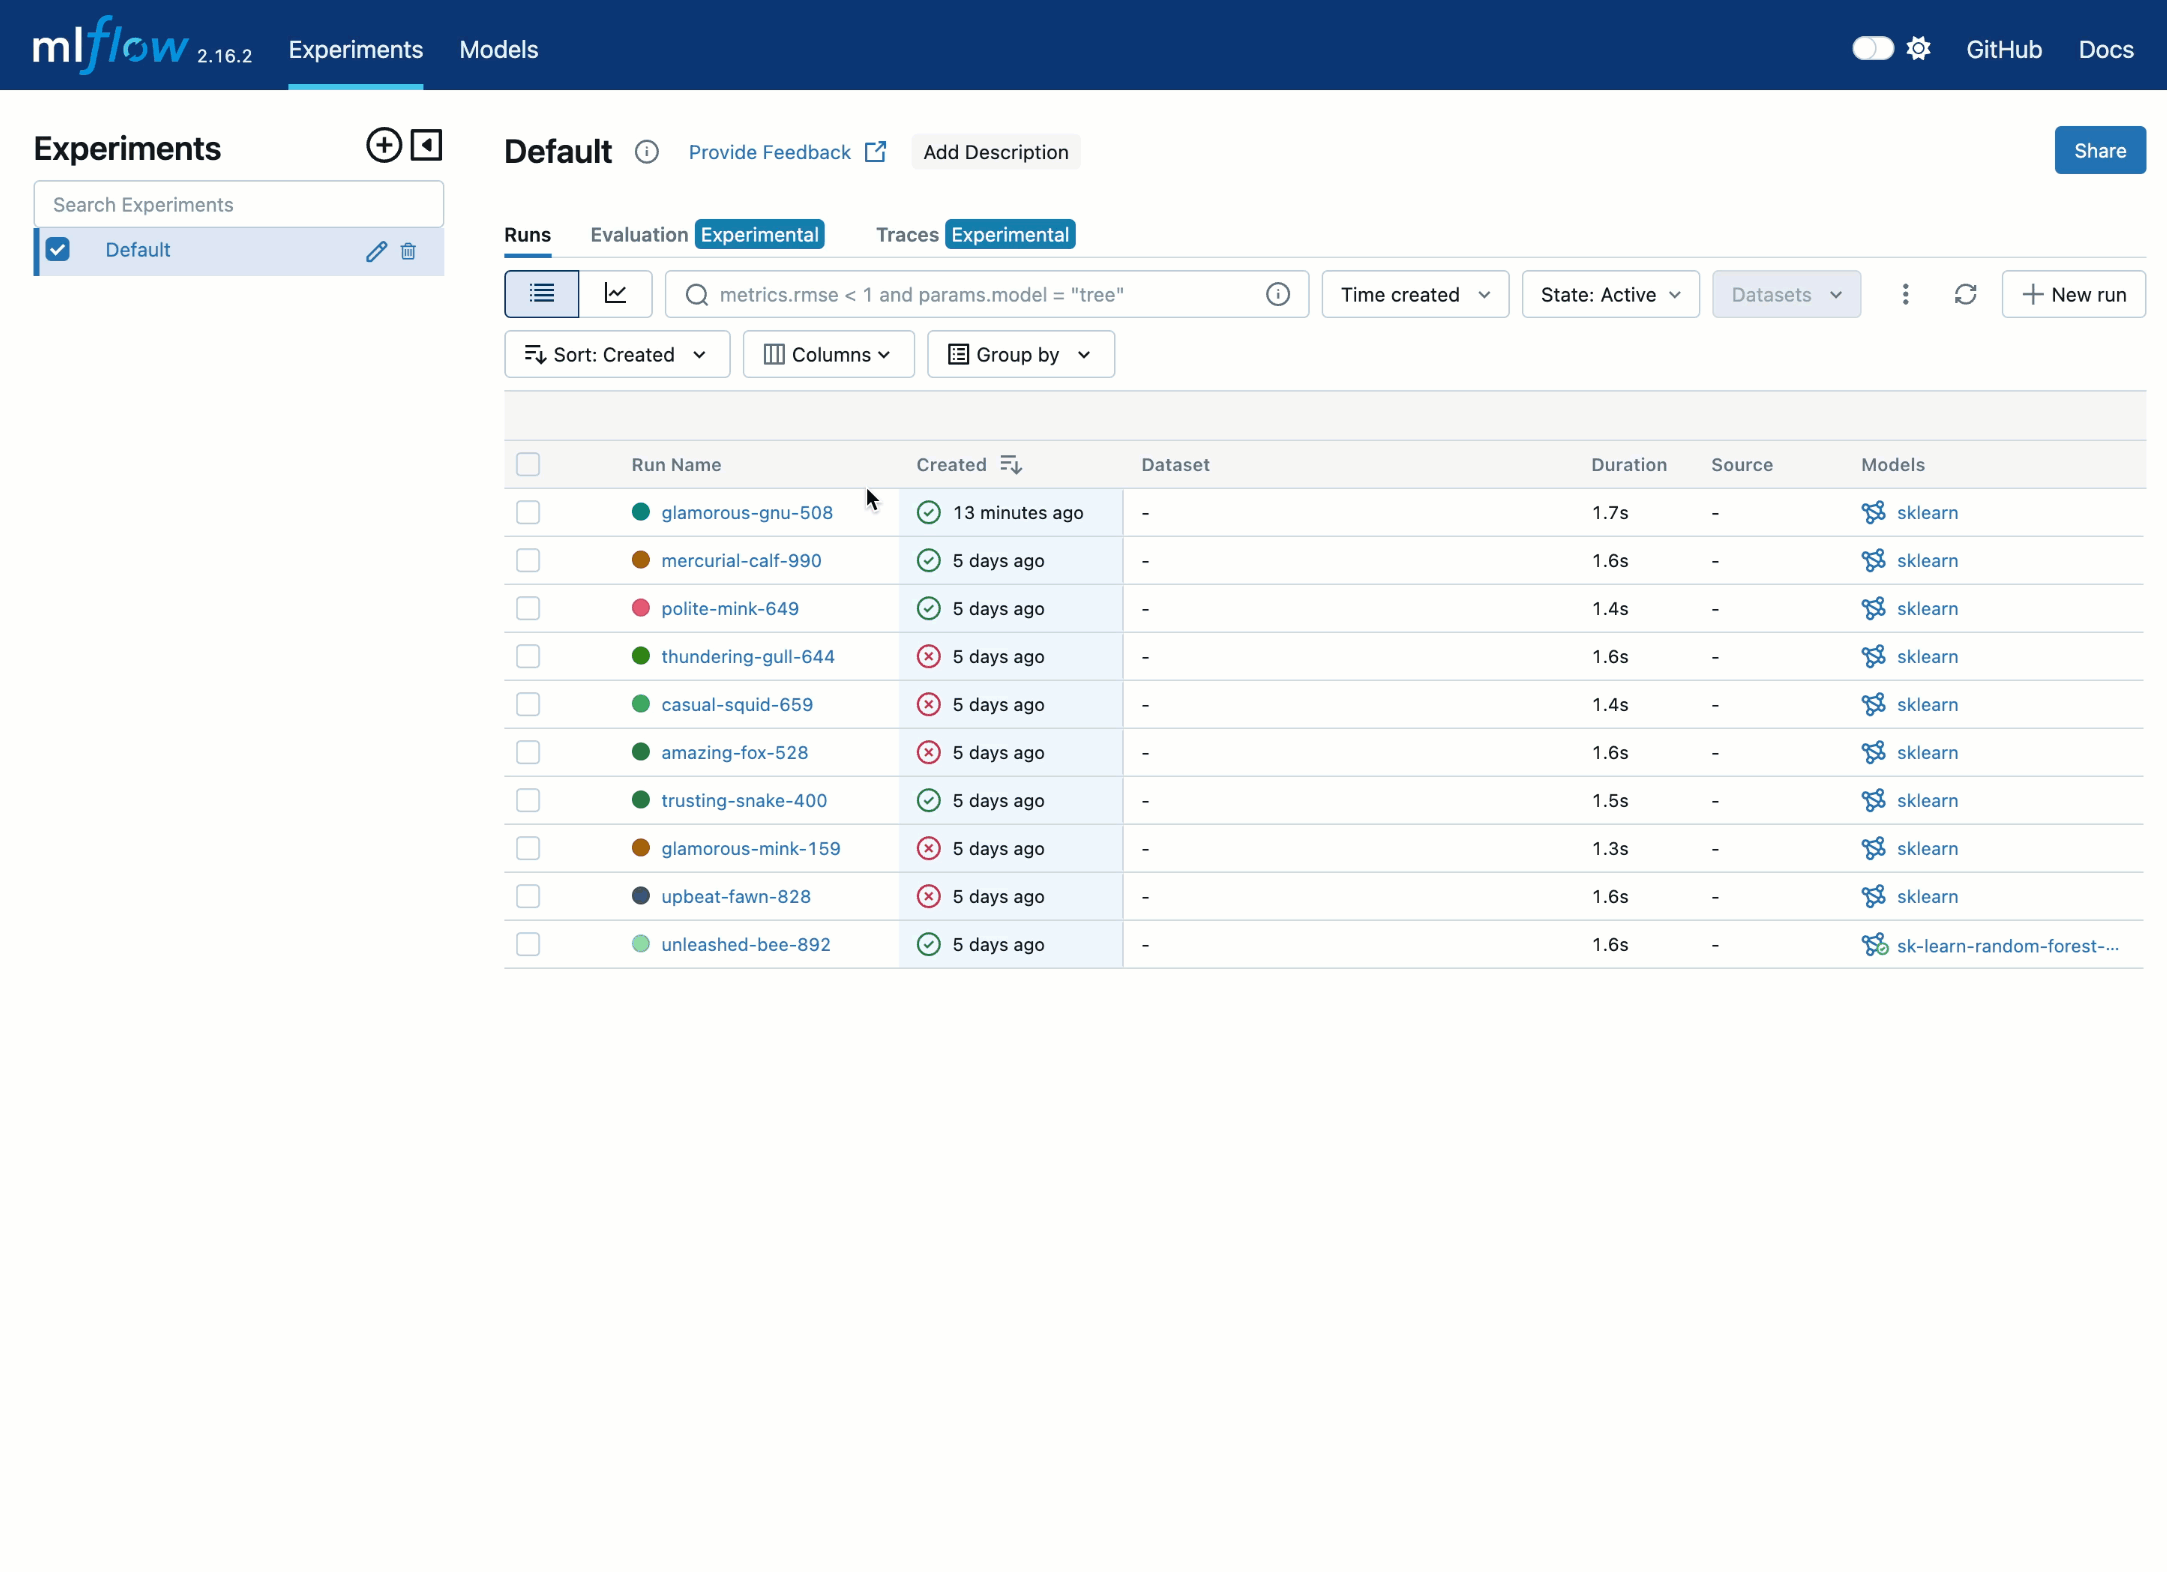Refresh the runs table
This screenshot has height=1572, width=2167.
click(x=1964, y=294)
